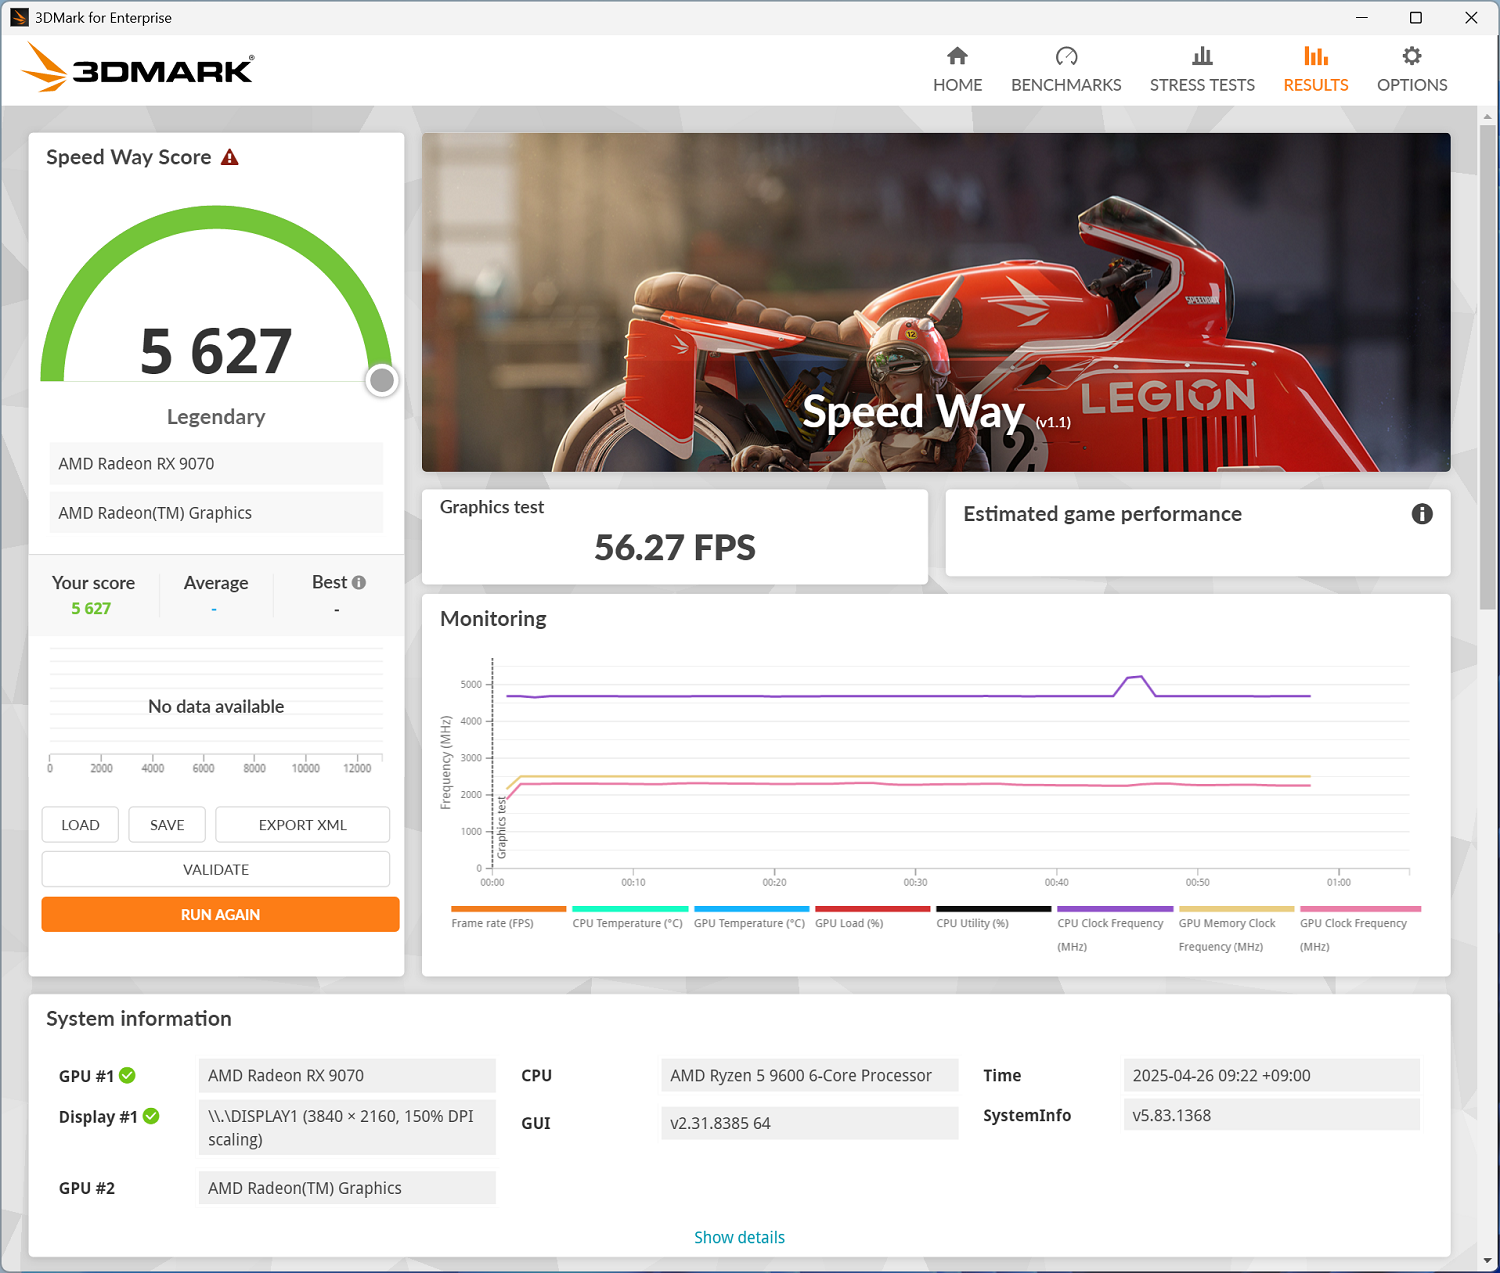The height and width of the screenshot is (1273, 1500).
Task: Click the green checkmark beside GPU #1
Action: pyautogui.click(x=127, y=1075)
